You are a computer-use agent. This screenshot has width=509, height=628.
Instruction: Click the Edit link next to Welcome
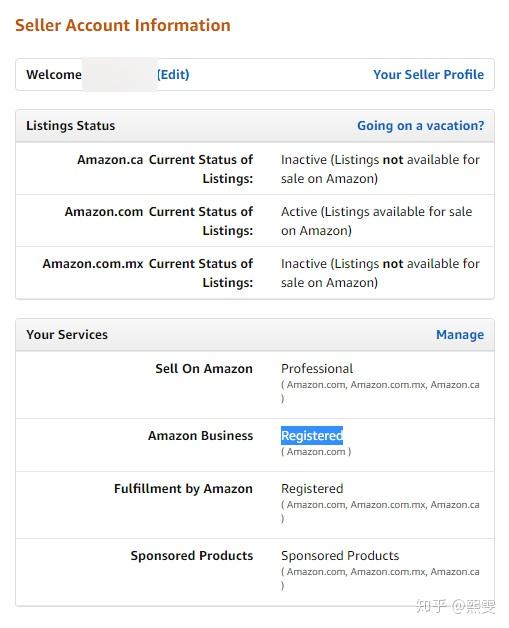tap(173, 74)
